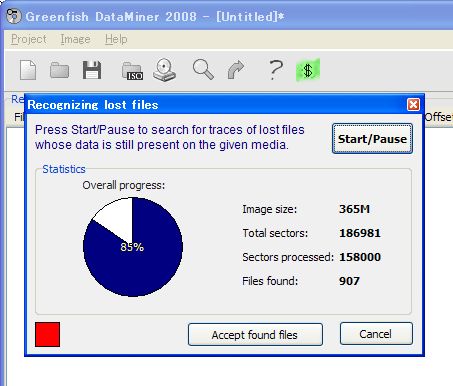Click the Offset column header

click(x=439, y=117)
